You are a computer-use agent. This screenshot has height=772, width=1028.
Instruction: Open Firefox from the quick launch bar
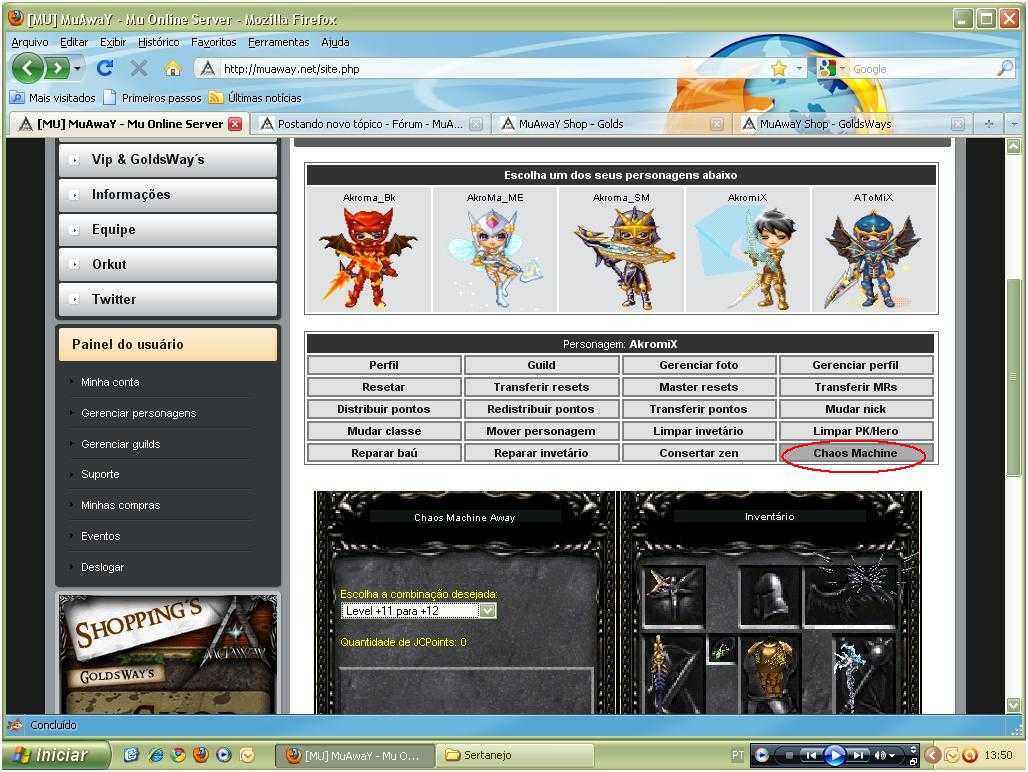click(201, 755)
